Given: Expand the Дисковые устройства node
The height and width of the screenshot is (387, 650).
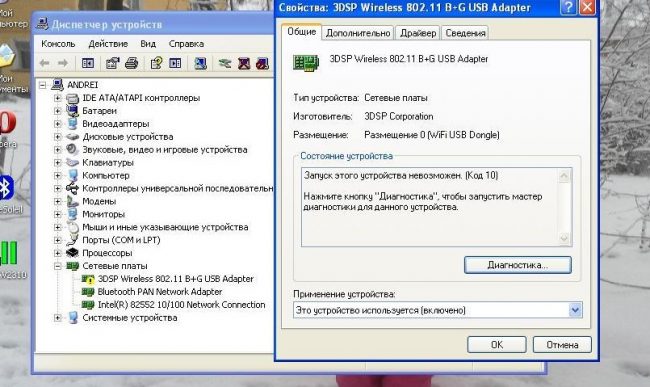Looking at the screenshot, I should coord(58,137).
